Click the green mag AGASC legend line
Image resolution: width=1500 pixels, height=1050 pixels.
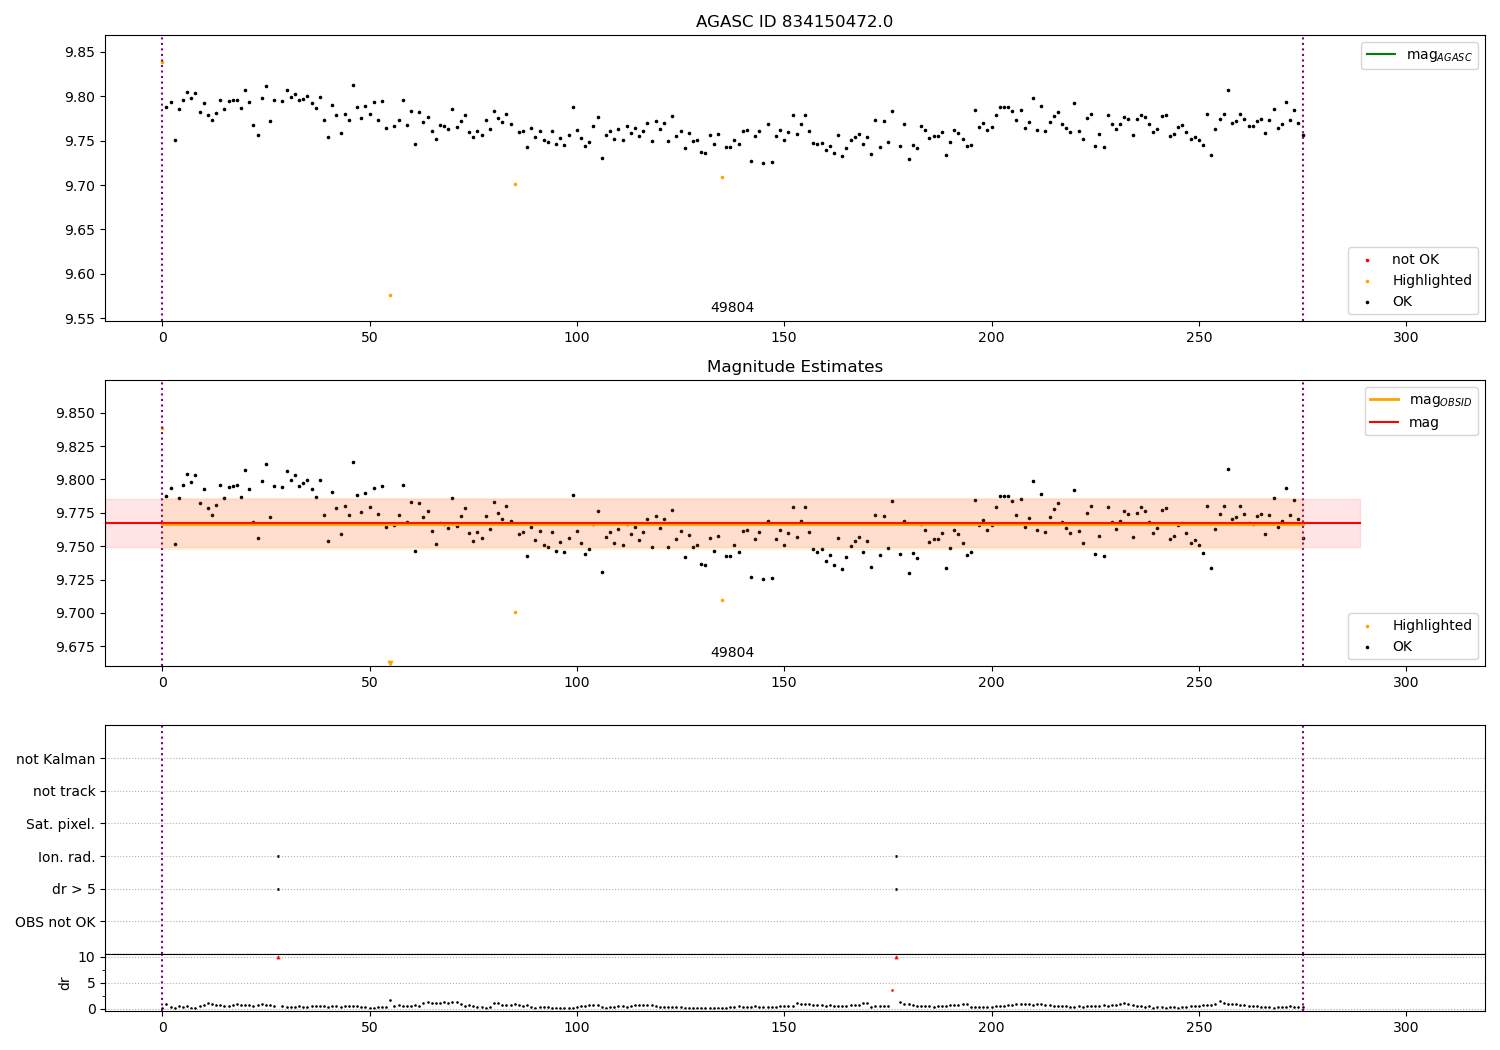[1382, 55]
